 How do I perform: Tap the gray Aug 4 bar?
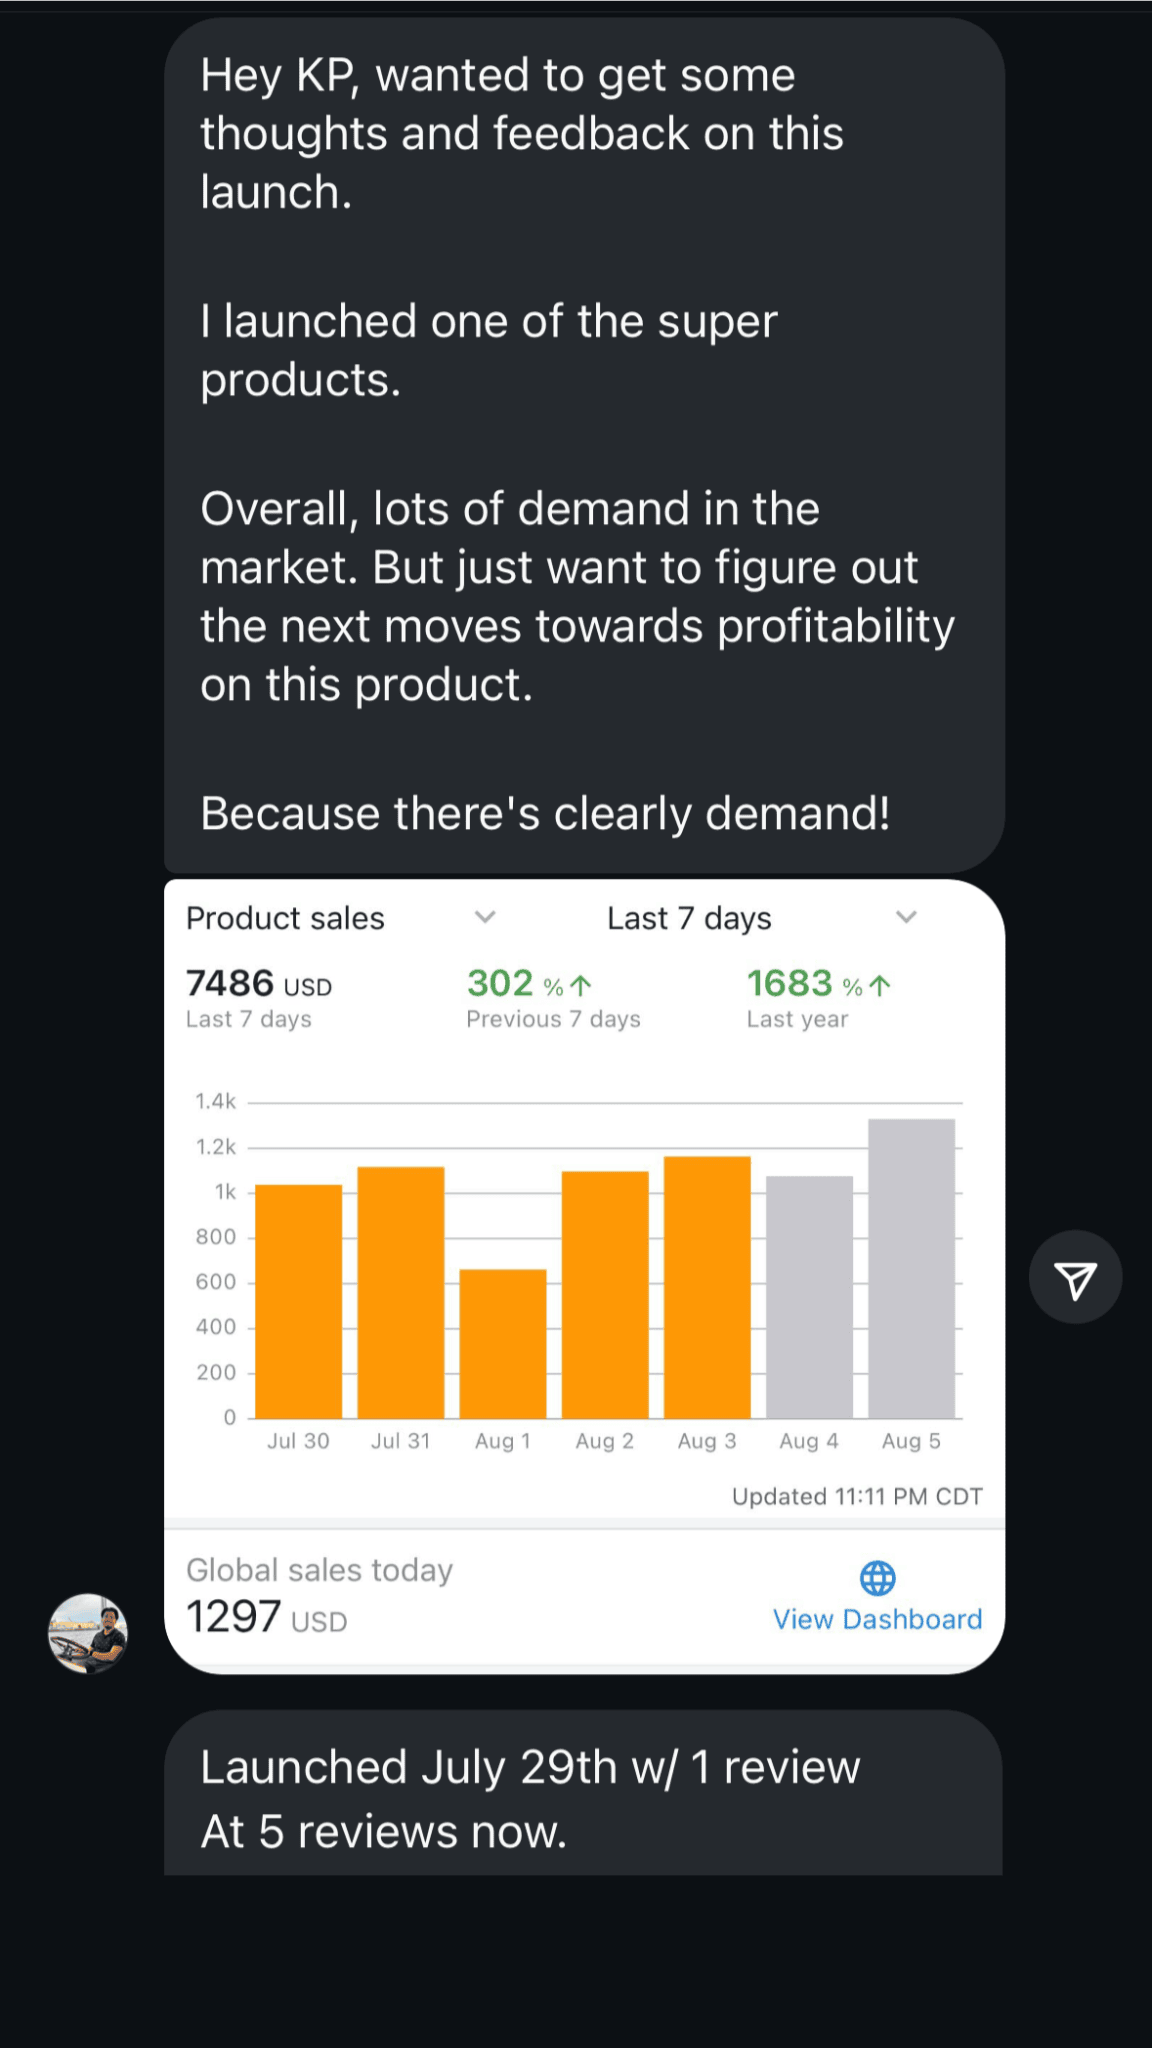(809, 1297)
